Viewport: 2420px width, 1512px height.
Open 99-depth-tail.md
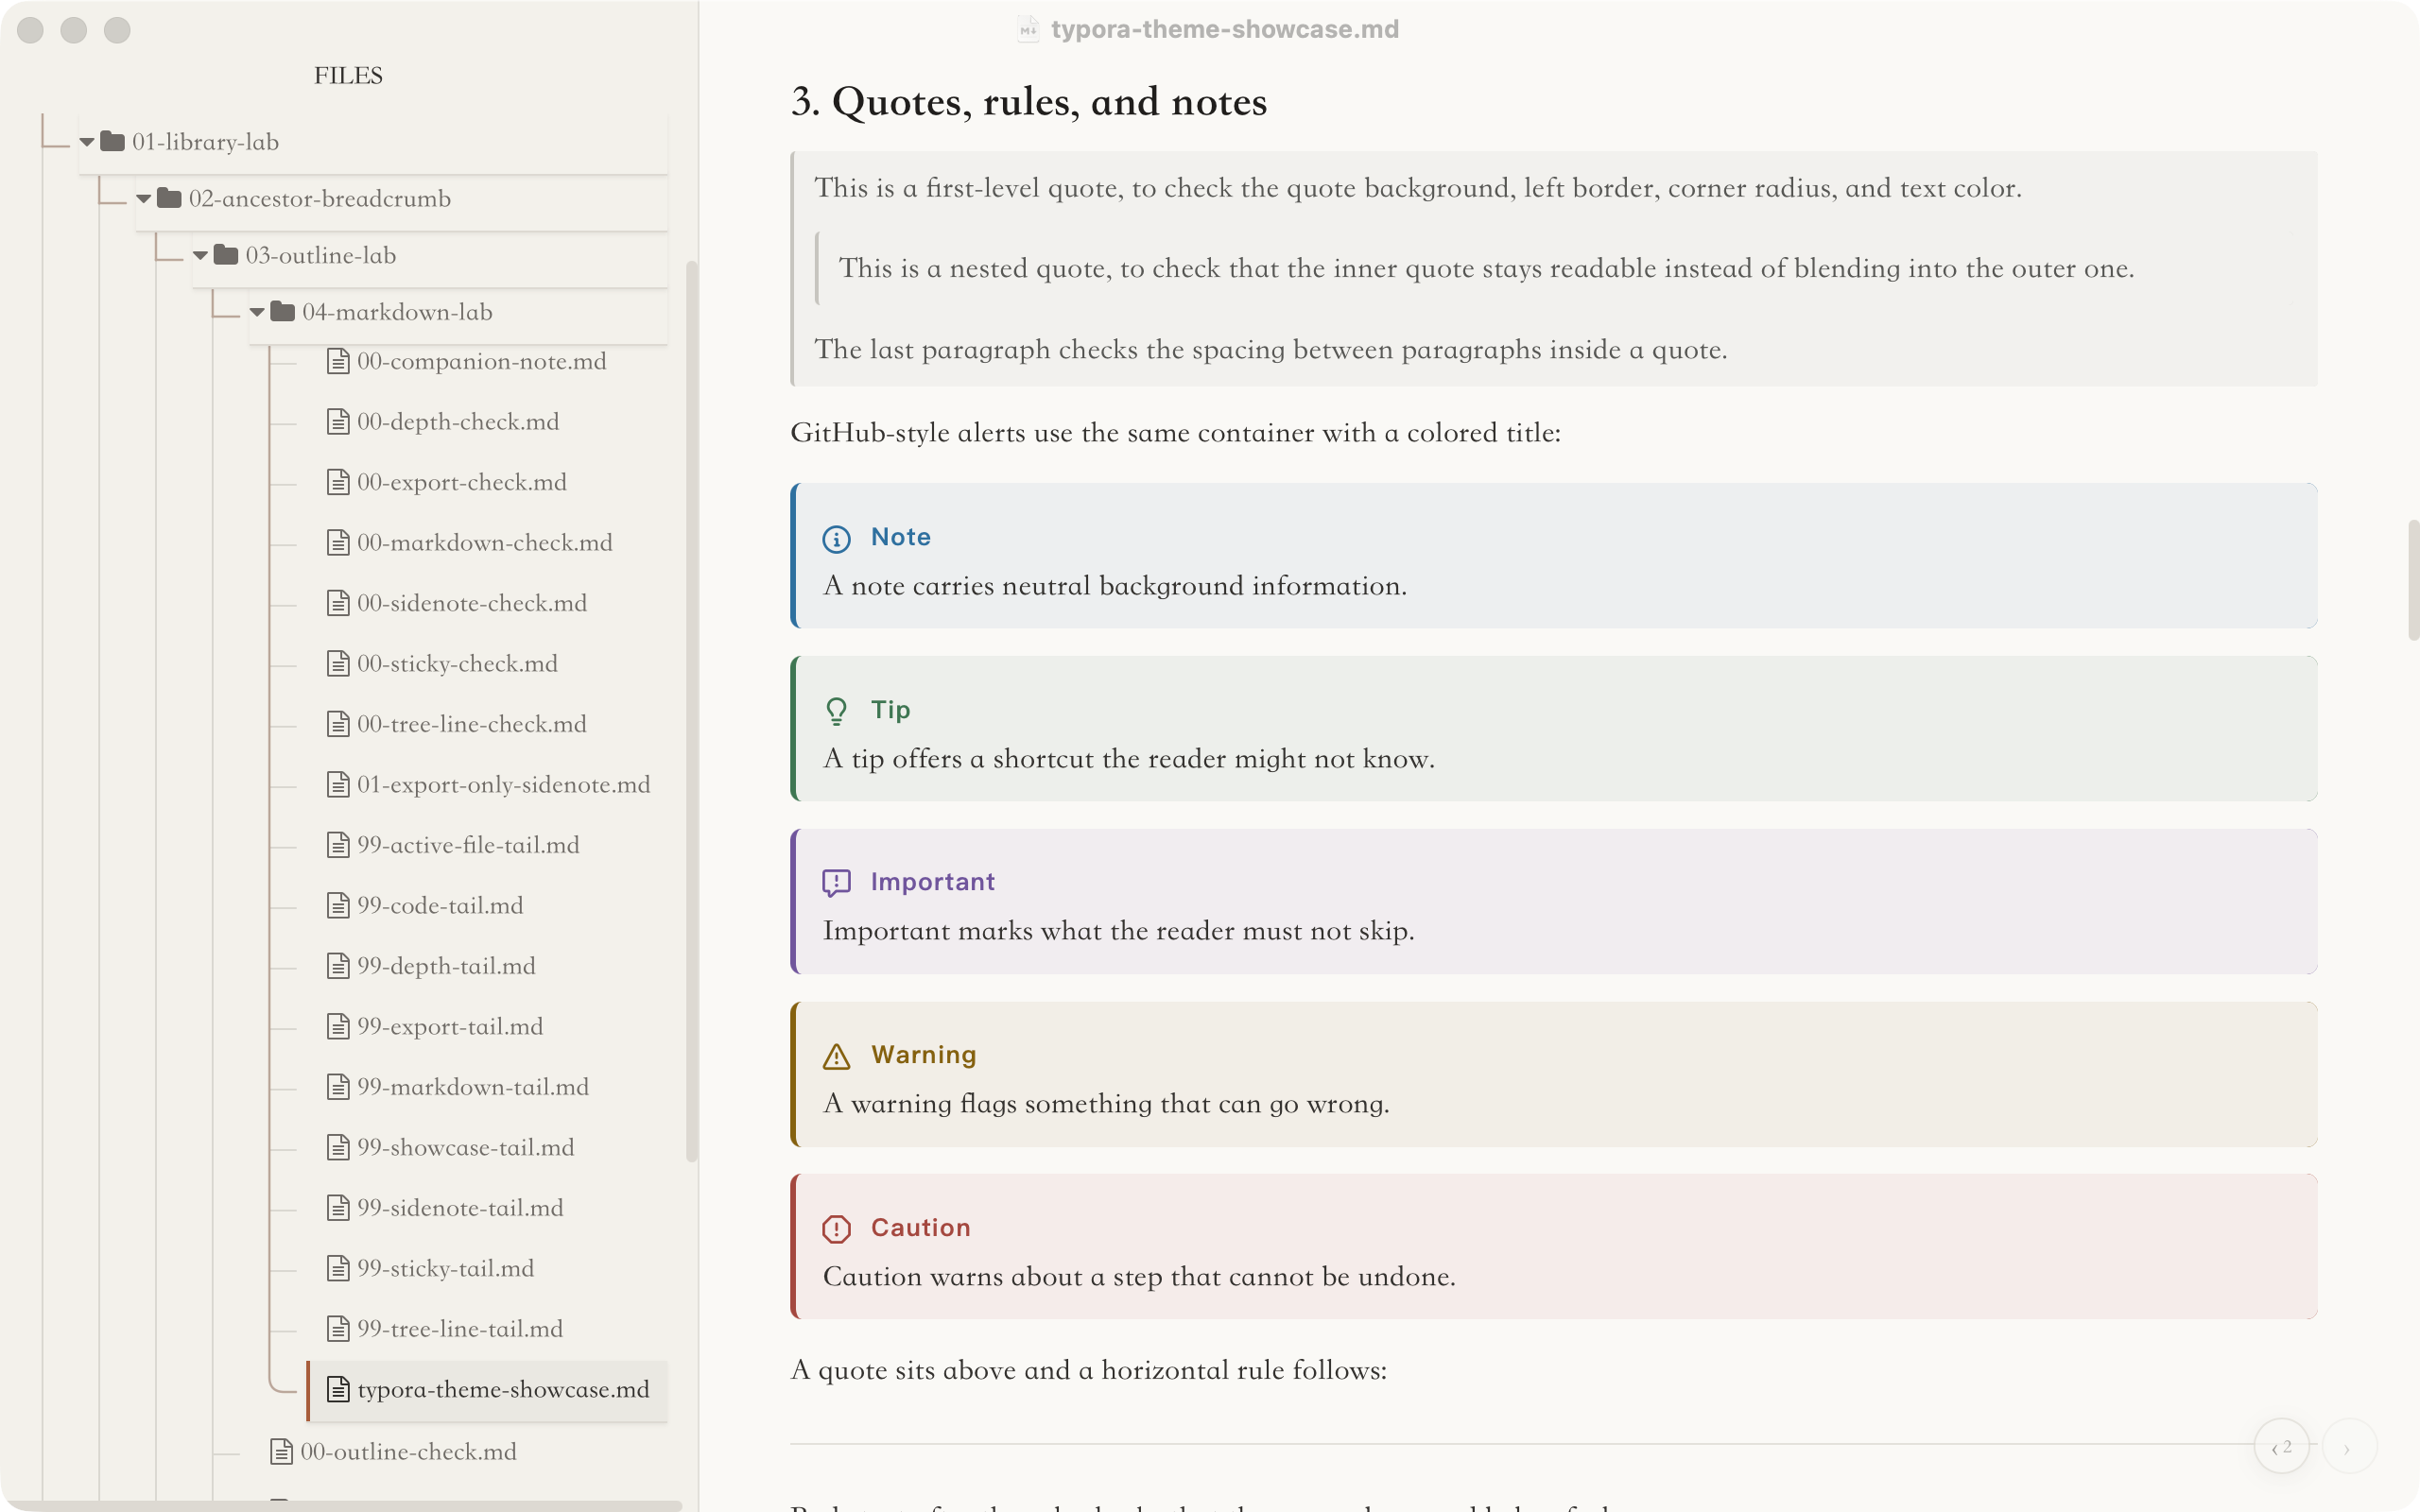click(x=446, y=966)
